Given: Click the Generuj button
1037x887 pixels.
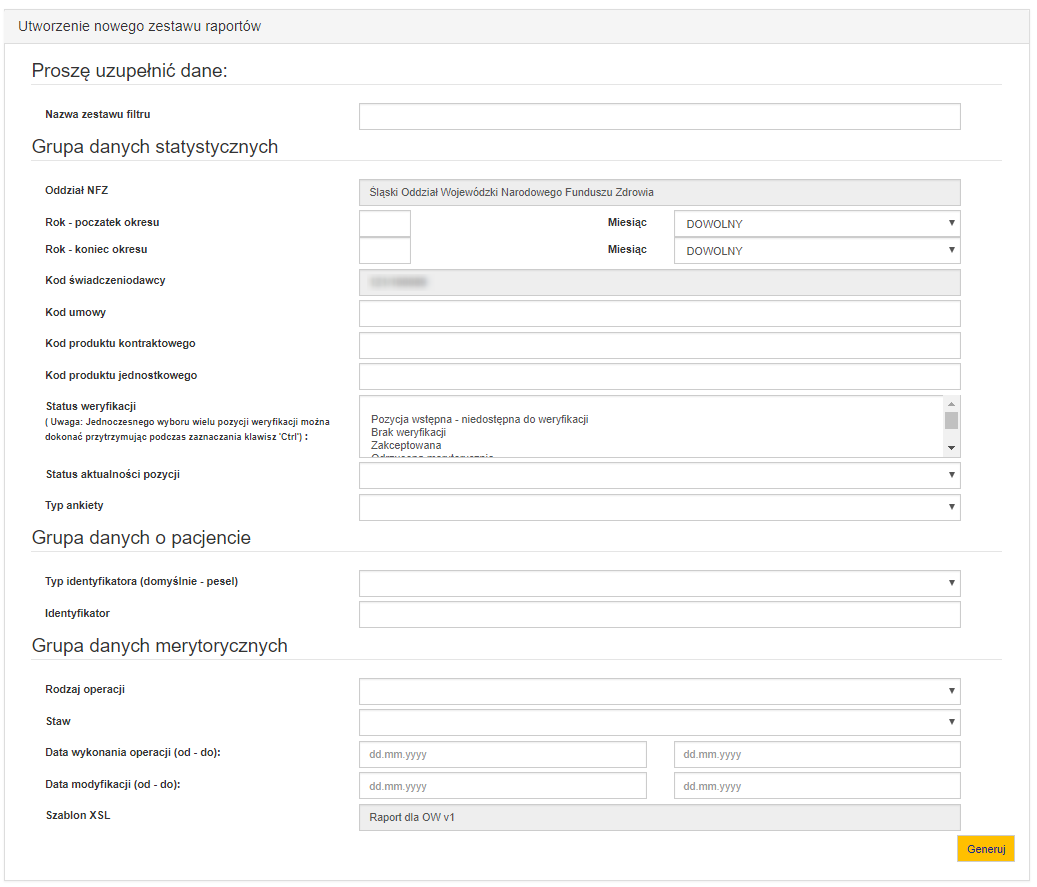Looking at the screenshot, I should 985,848.
